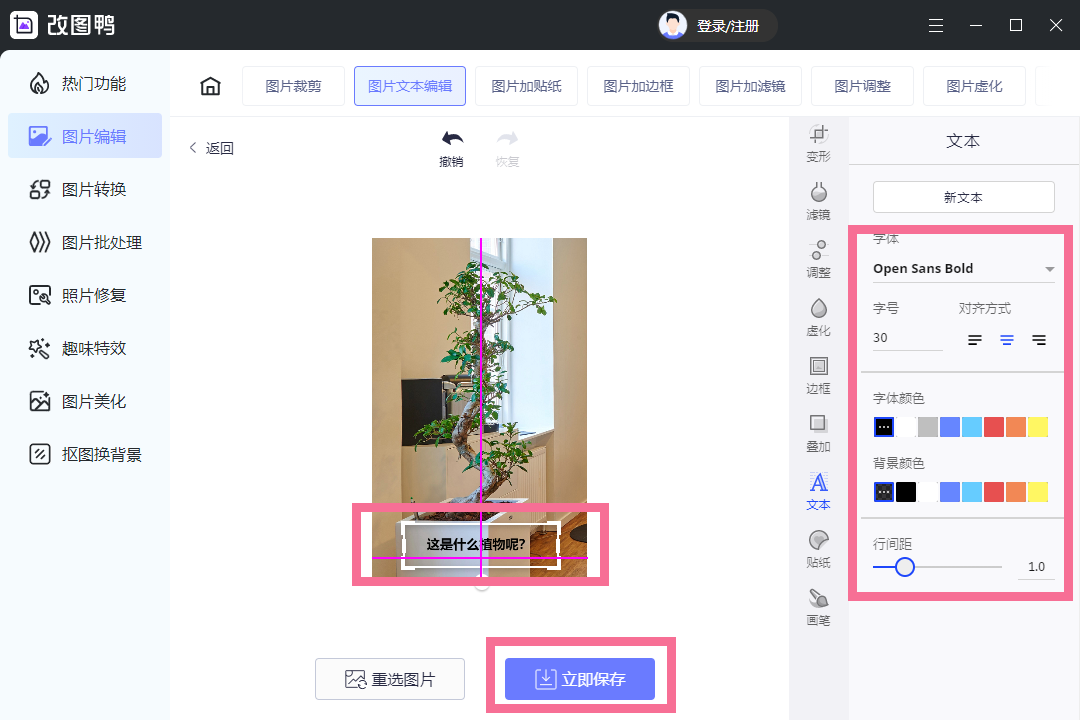This screenshot has width=1080, height=720.
Task: Open 图片美化 in the sidebar
Action: pos(85,402)
